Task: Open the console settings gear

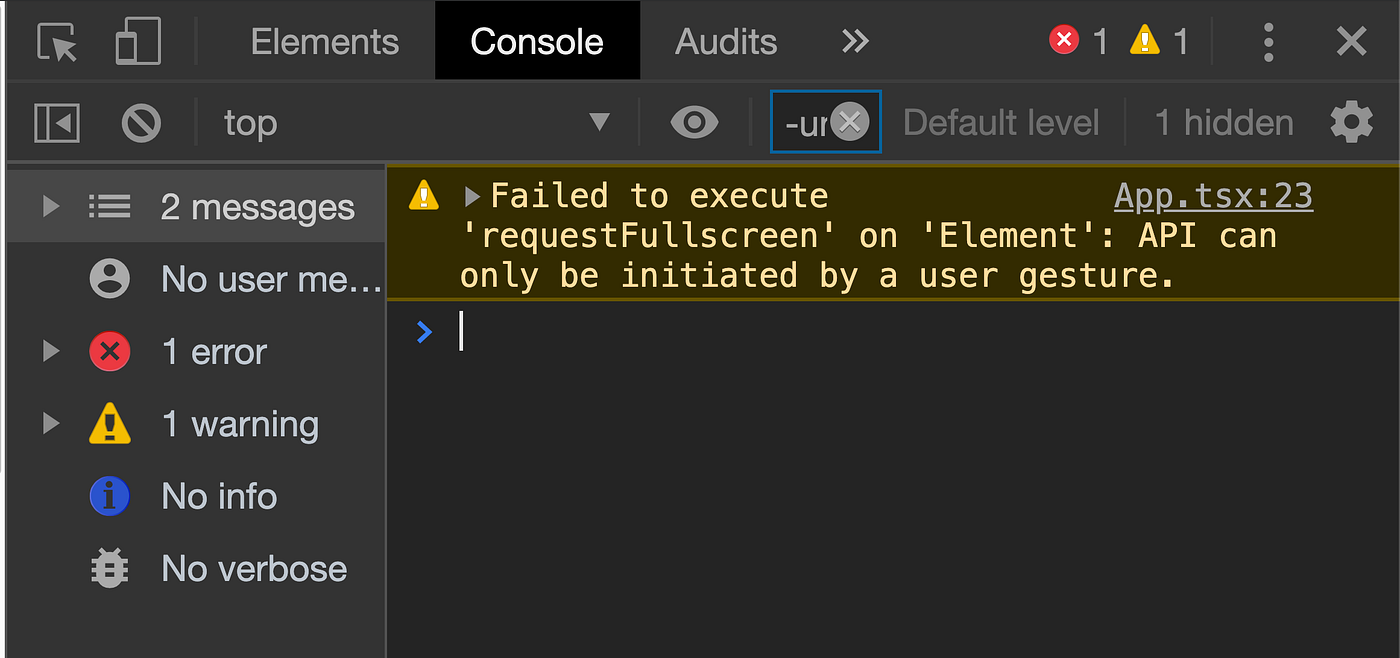Action: click(1351, 122)
